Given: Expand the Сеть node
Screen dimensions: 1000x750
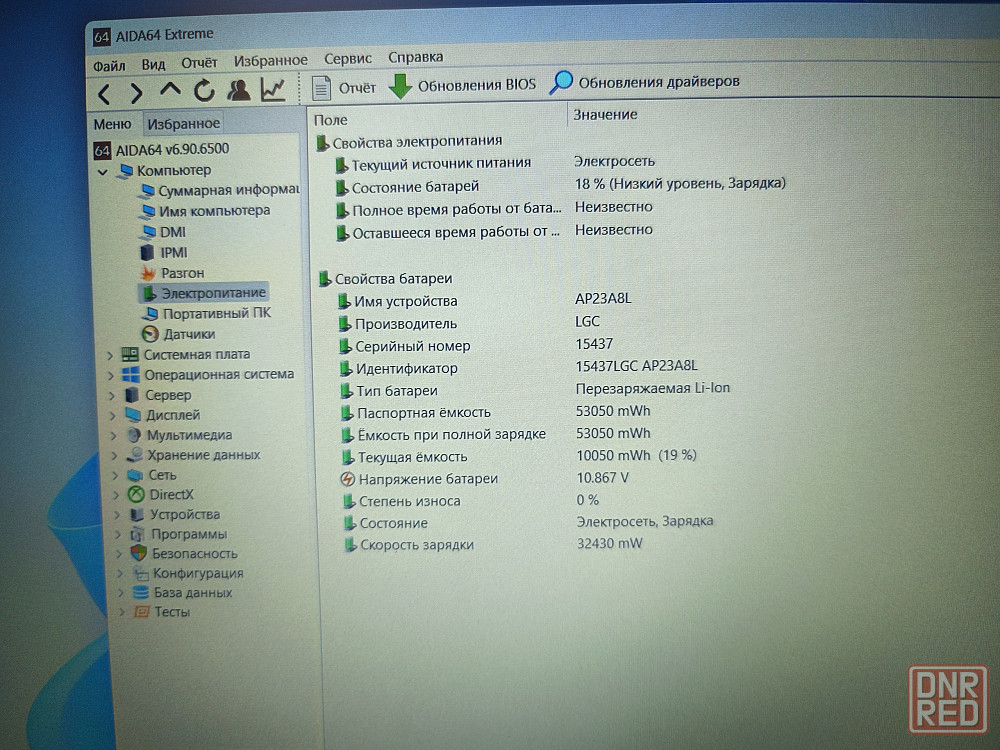Looking at the screenshot, I should point(116,476).
